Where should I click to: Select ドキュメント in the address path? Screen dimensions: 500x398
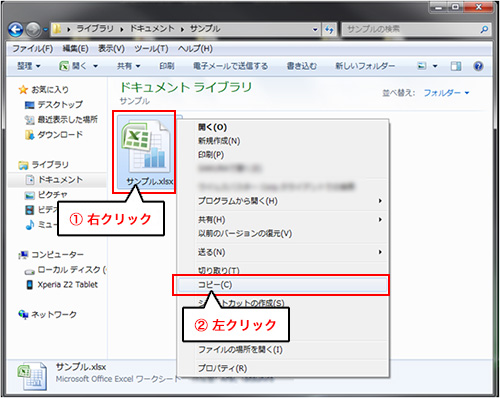[x=152, y=29]
